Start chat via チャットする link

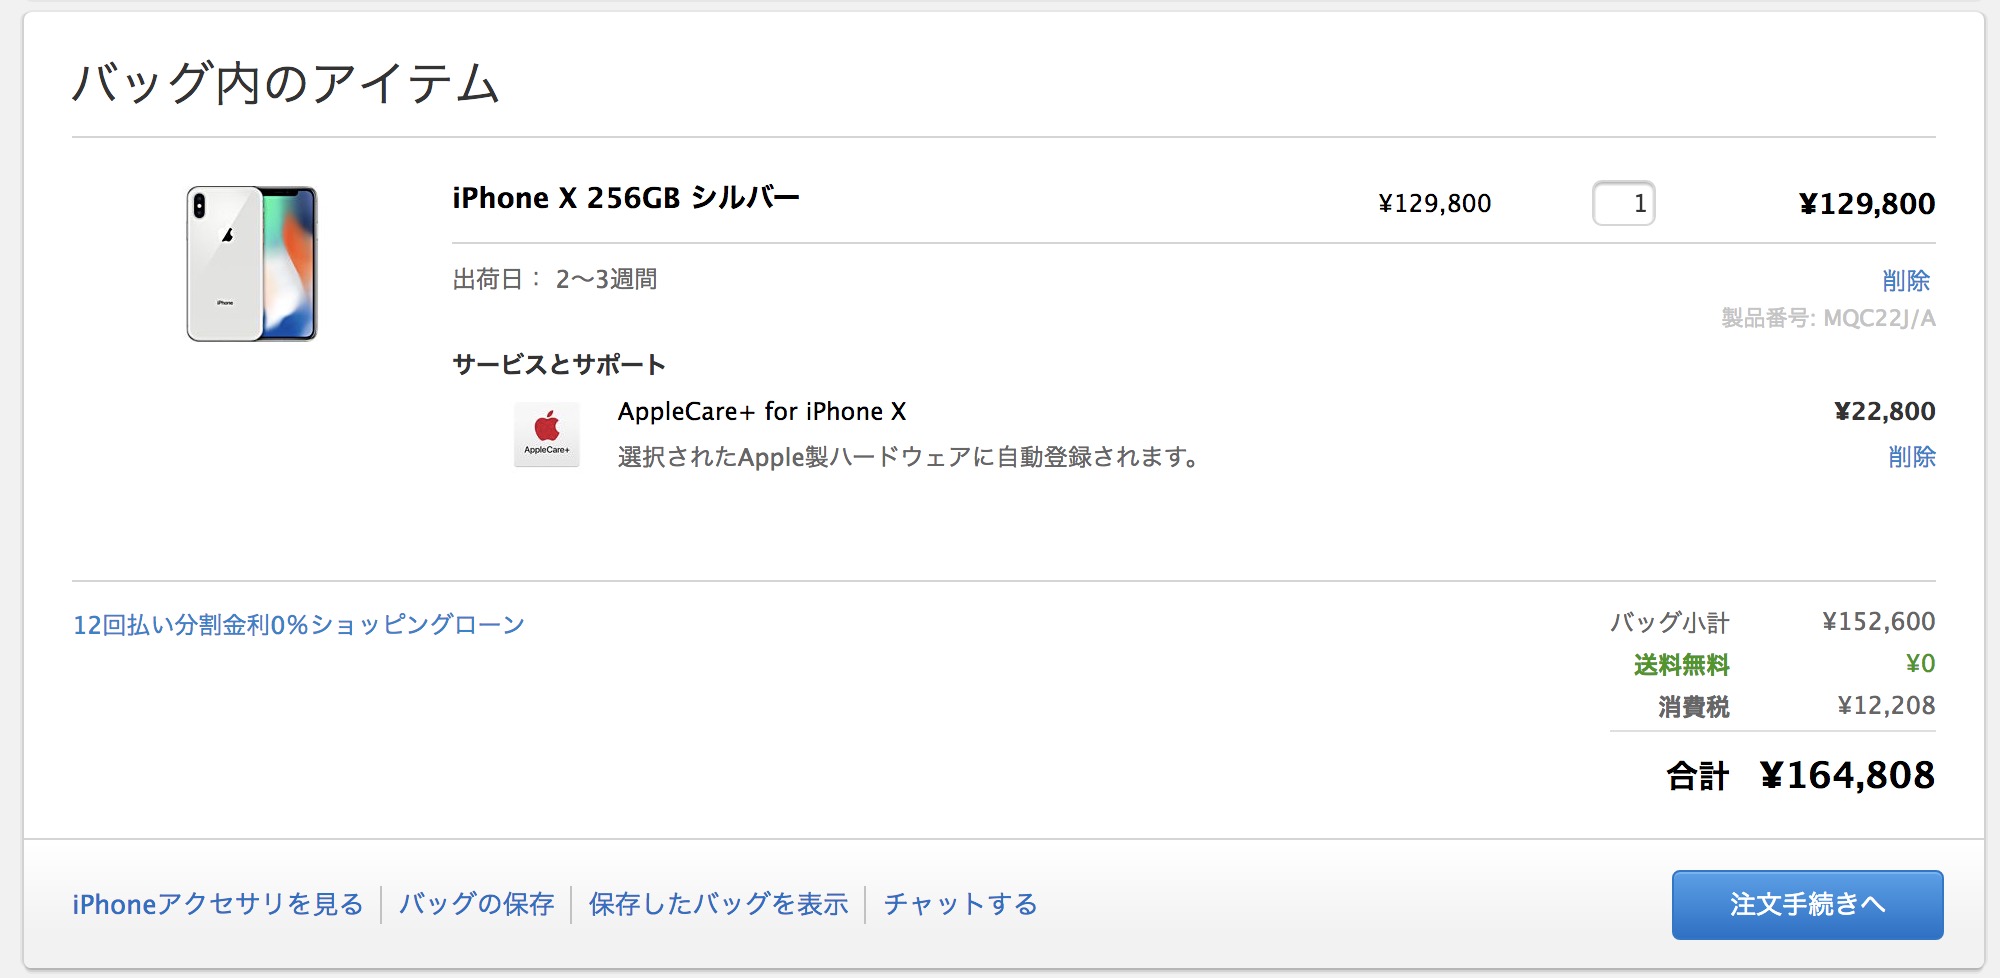click(x=960, y=904)
